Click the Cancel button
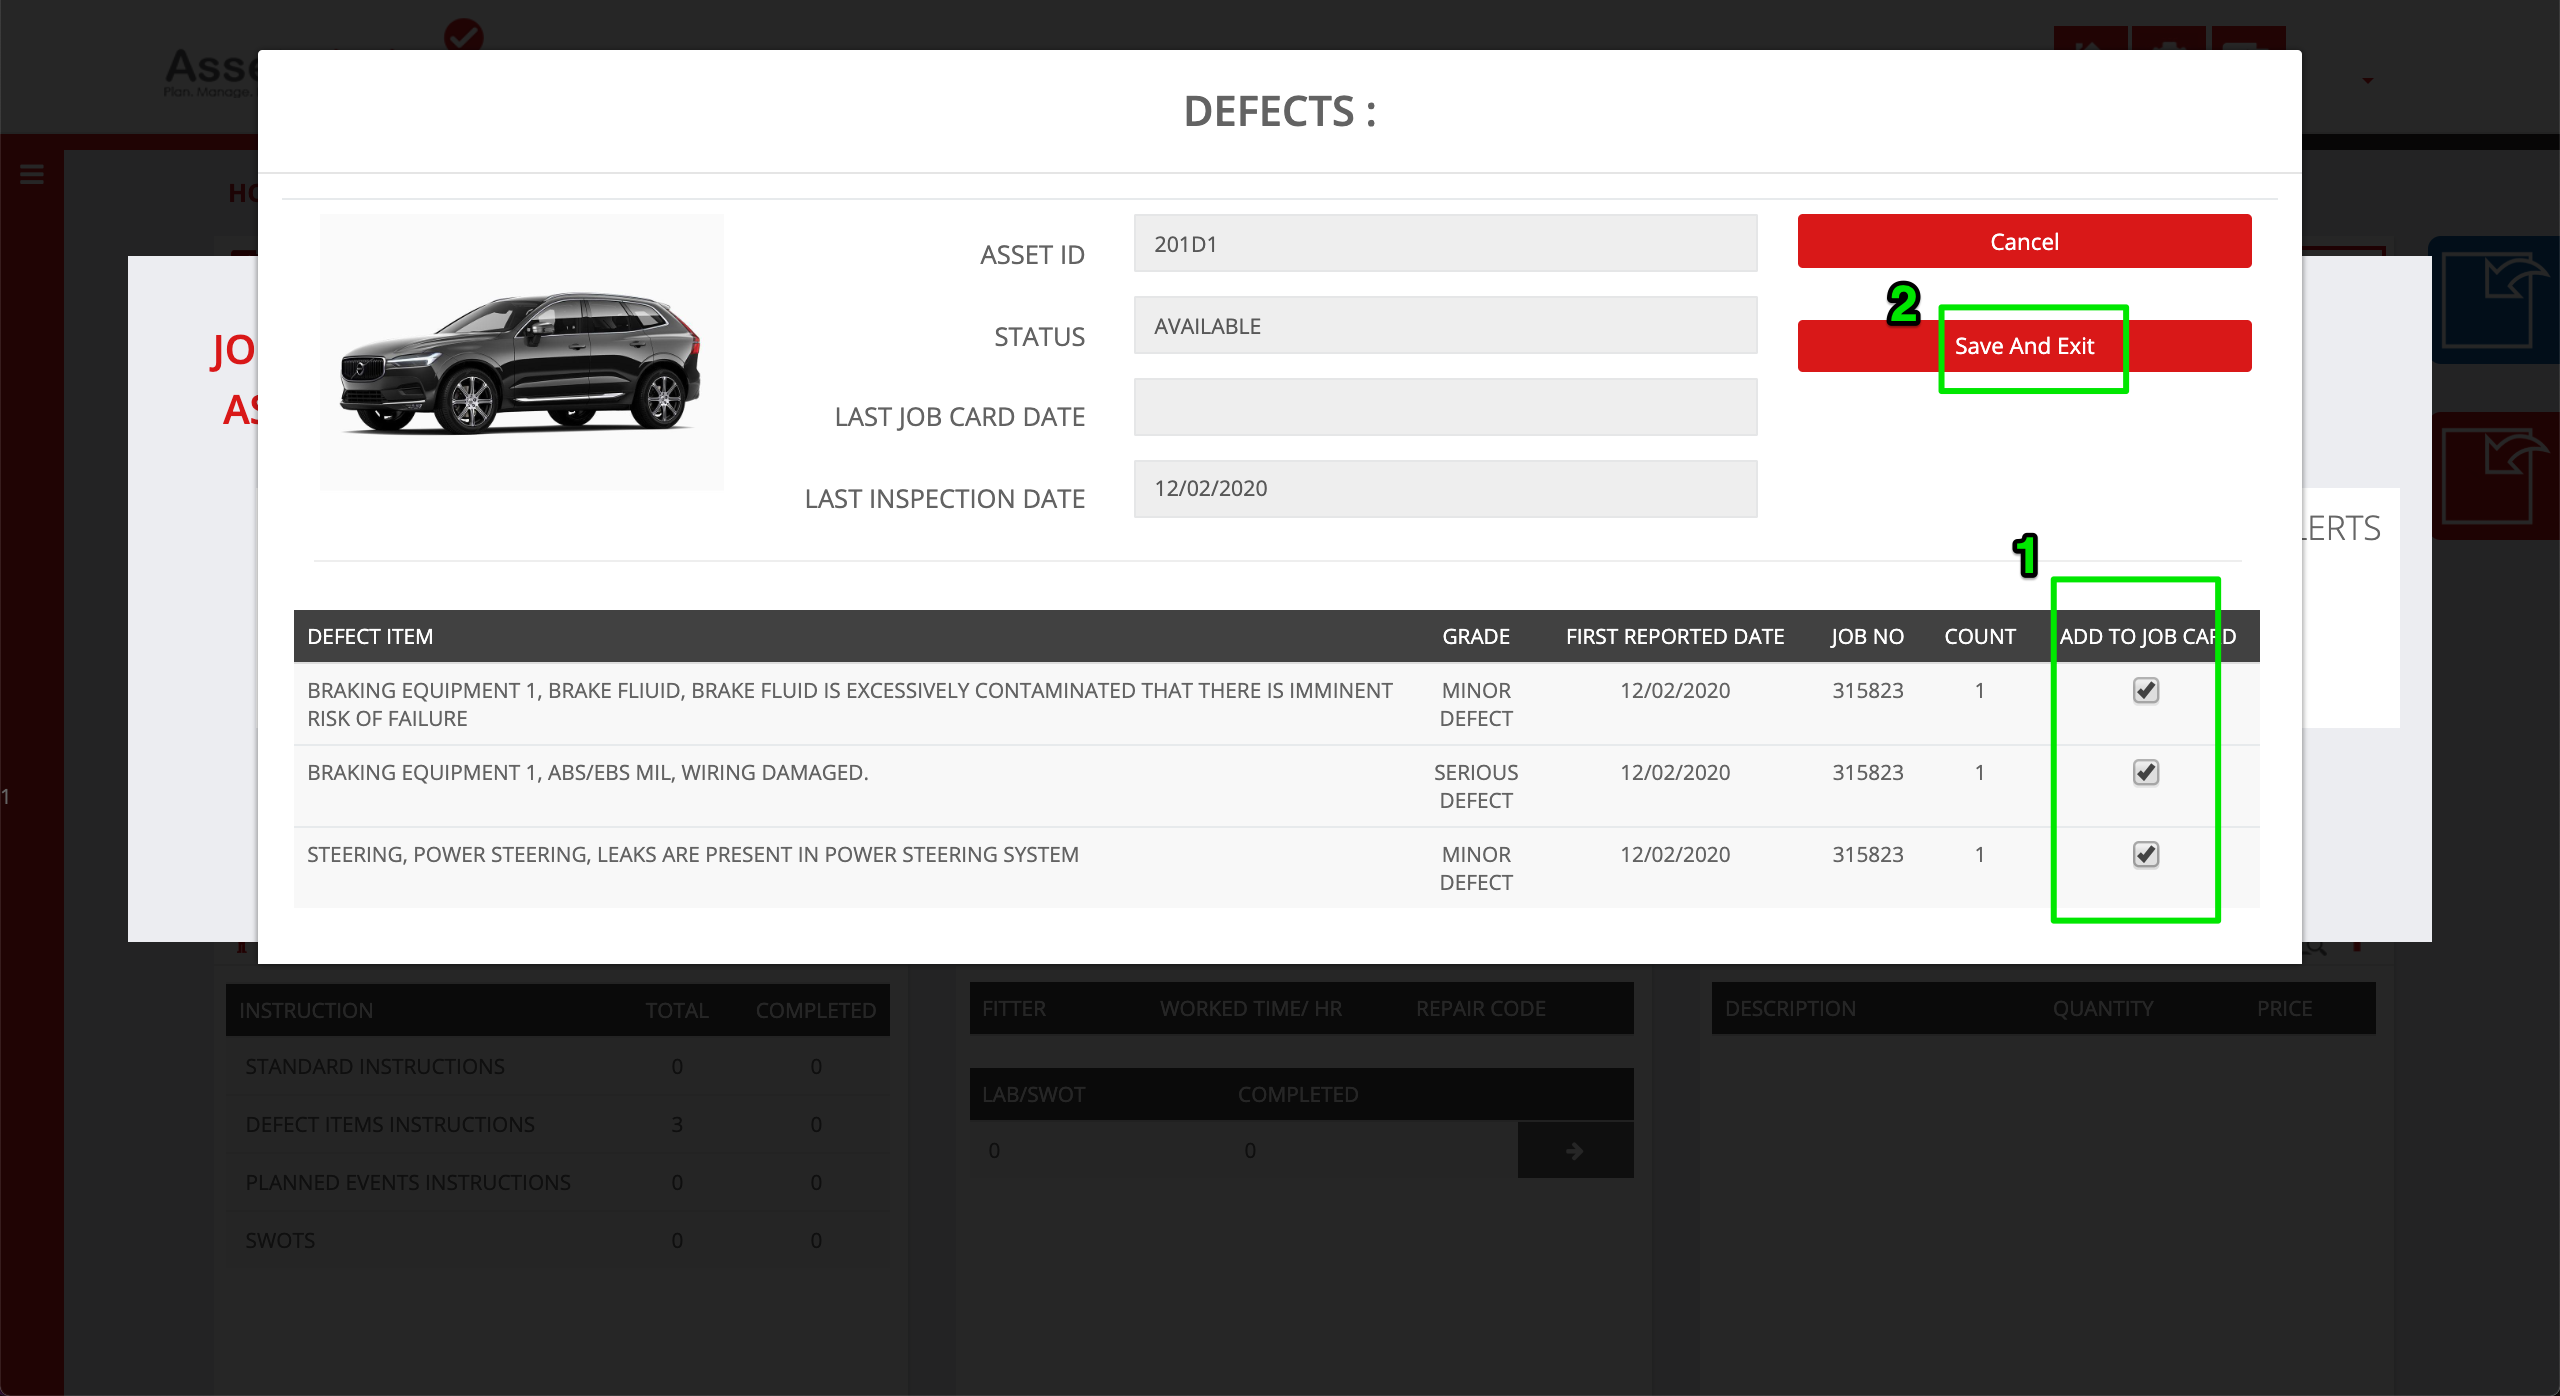 2024,241
